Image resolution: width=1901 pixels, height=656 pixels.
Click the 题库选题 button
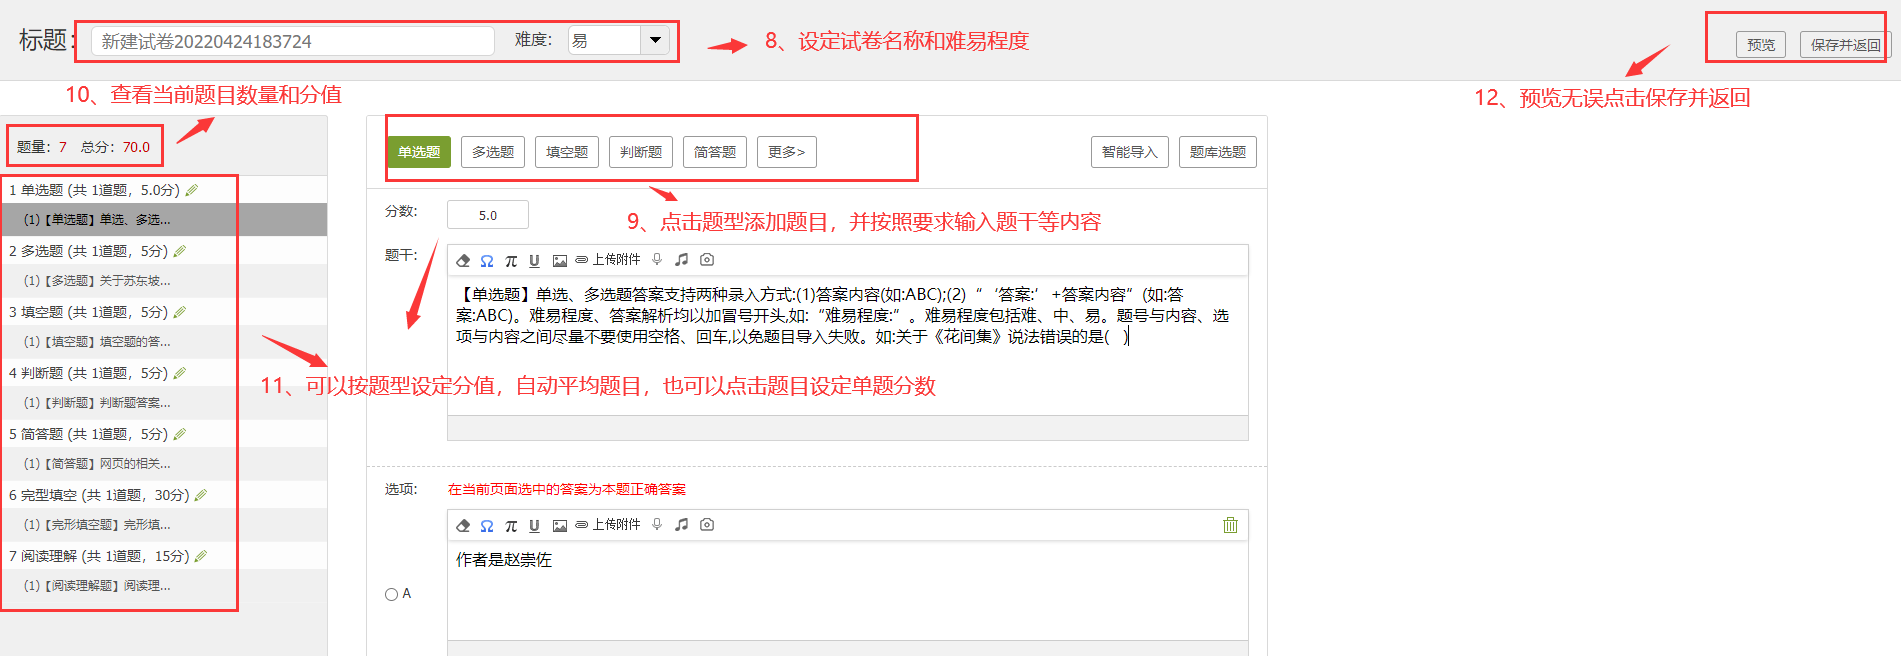pyautogui.click(x=1218, y=152)
